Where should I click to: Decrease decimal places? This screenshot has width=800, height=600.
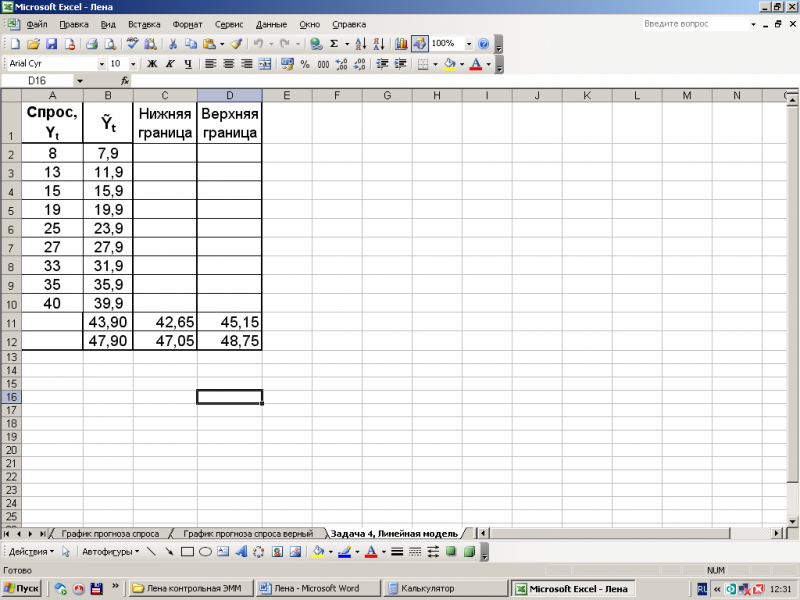[359, 64]
